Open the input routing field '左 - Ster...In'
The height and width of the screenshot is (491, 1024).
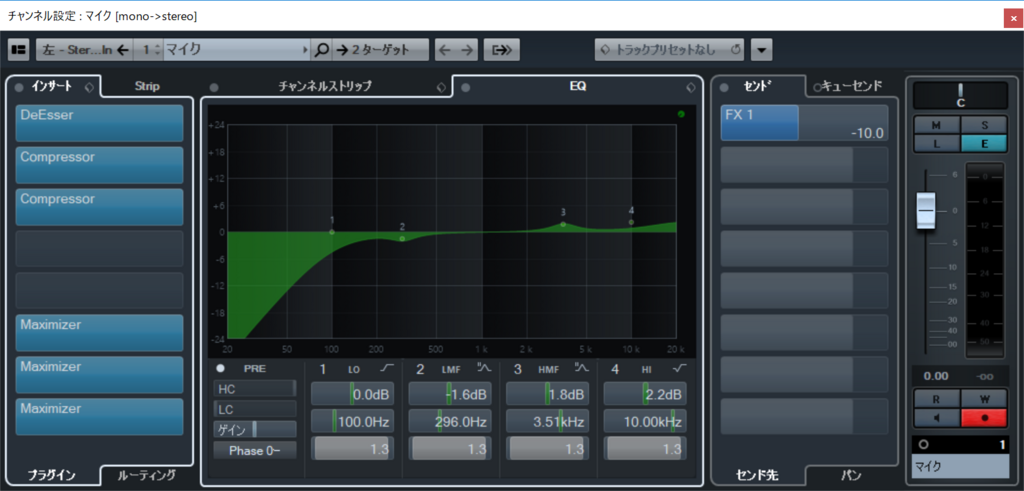click(84, 50)
